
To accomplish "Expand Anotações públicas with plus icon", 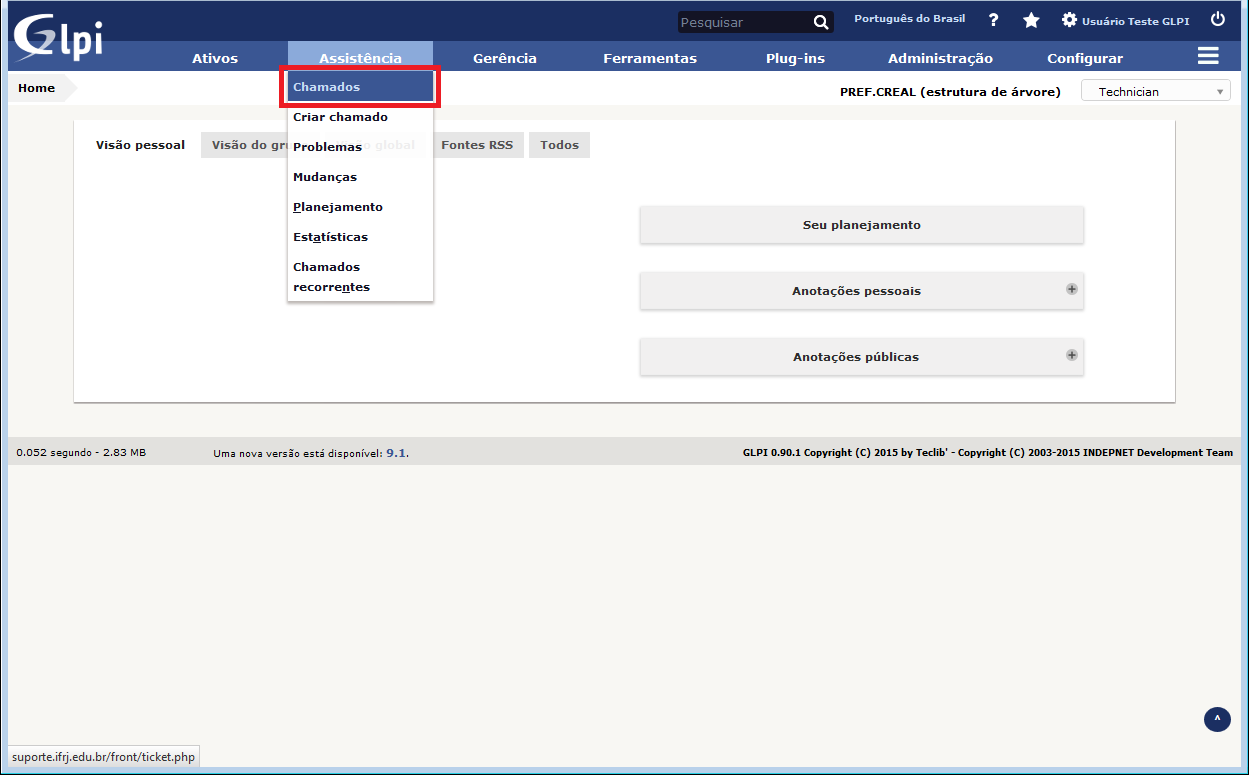I will (x=1071, y=355).
